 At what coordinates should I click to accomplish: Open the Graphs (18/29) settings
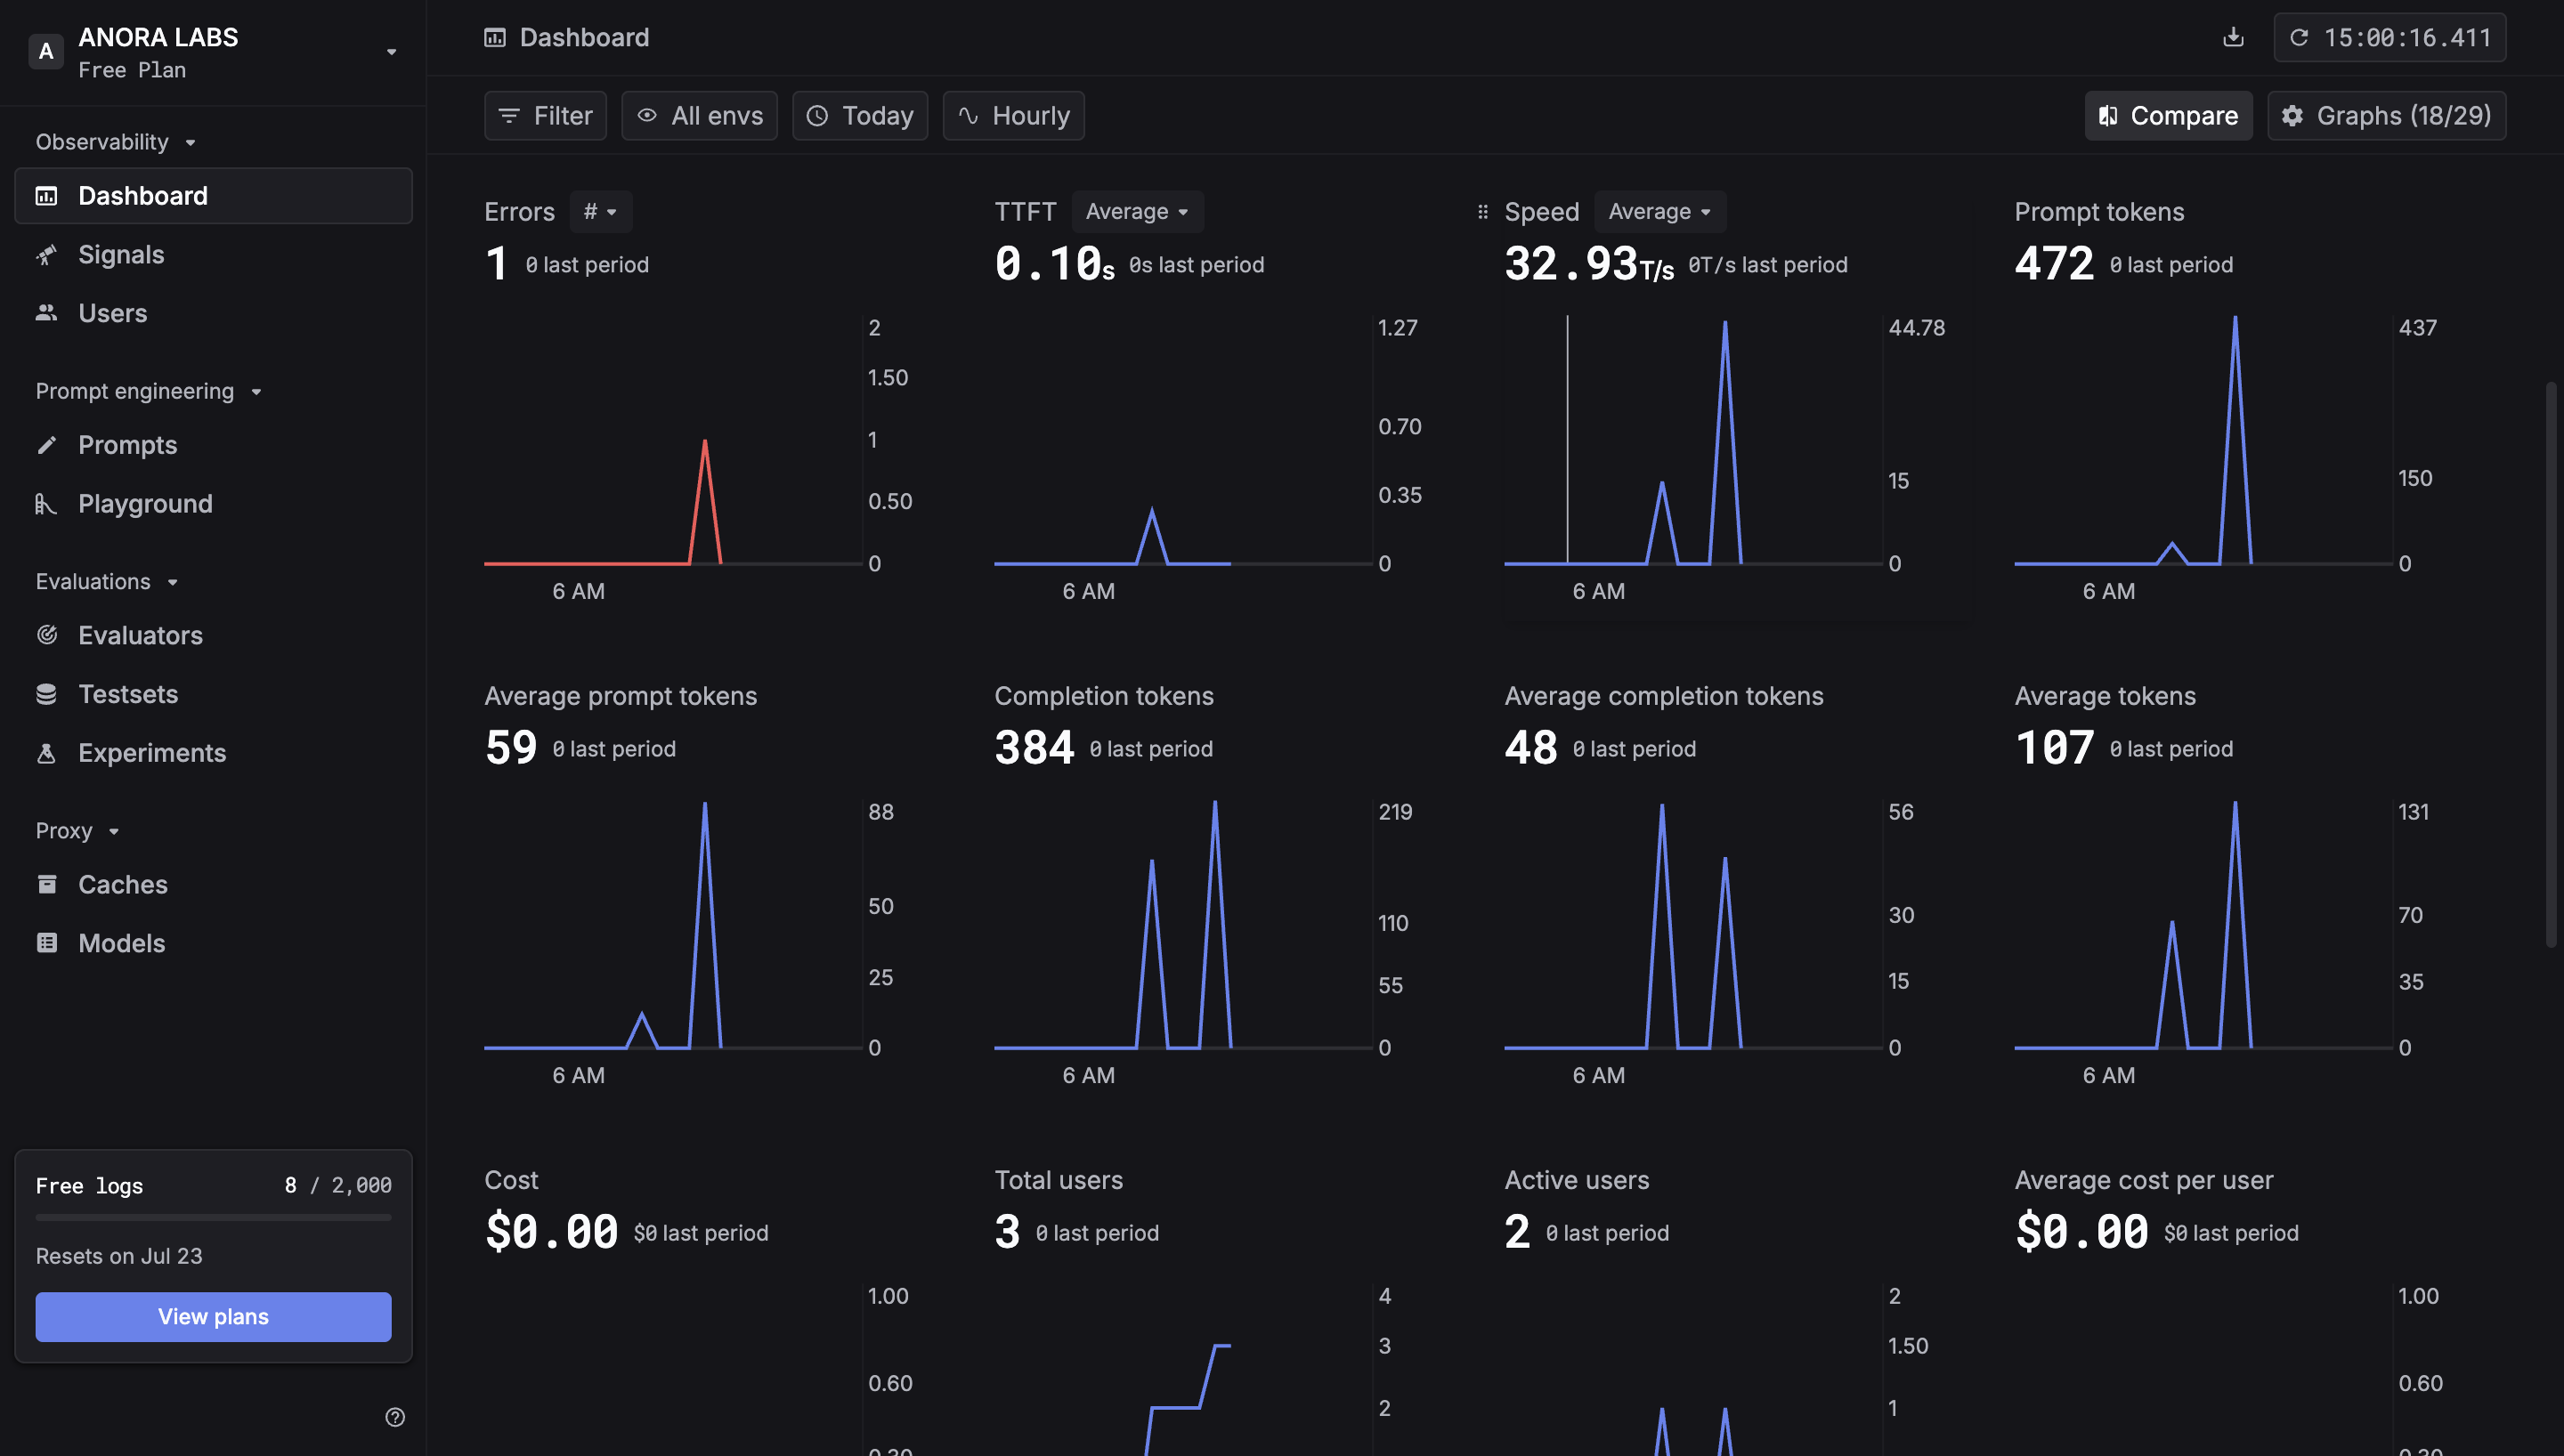click(2386, 116)
